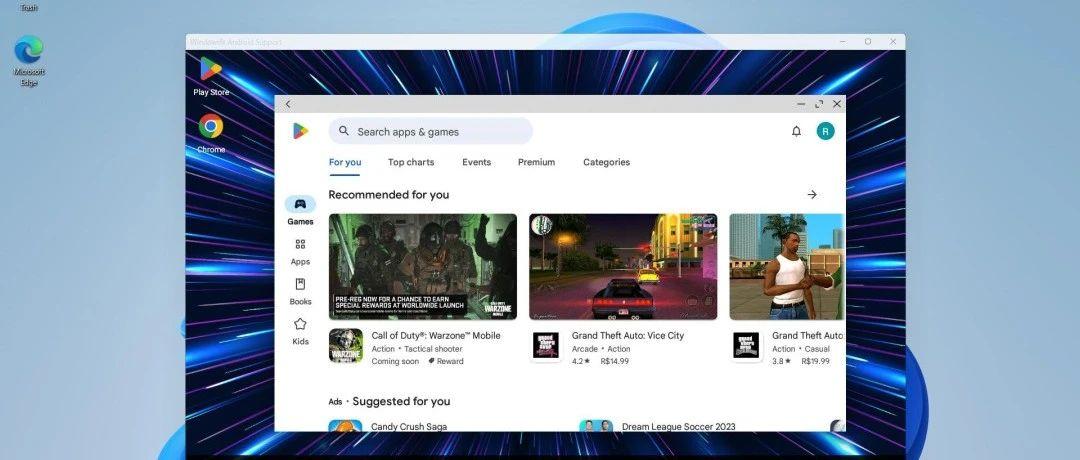The image size is (1080, 460).
Task: Select Kids in the sidebar
Action: 300,331
